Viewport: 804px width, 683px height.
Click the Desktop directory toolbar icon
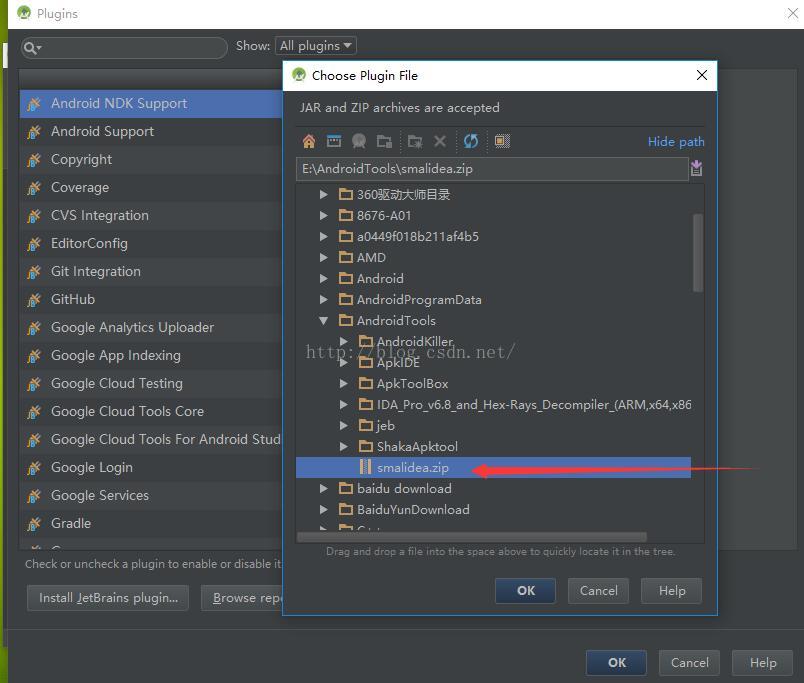click(334, 141)
